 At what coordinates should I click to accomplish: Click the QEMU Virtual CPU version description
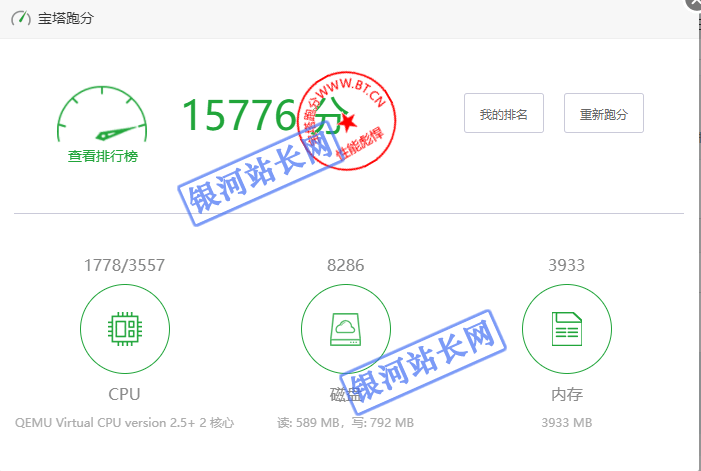pyautogui.click(x=124, y=423)
